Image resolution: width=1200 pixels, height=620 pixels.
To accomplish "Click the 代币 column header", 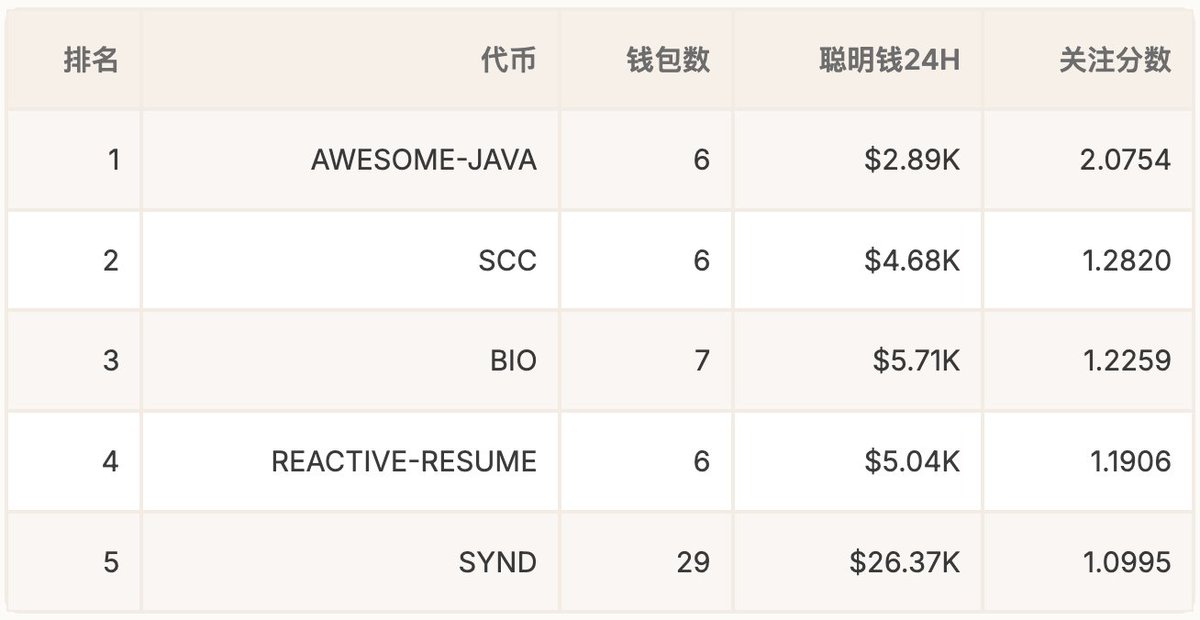I will [508, 60].
